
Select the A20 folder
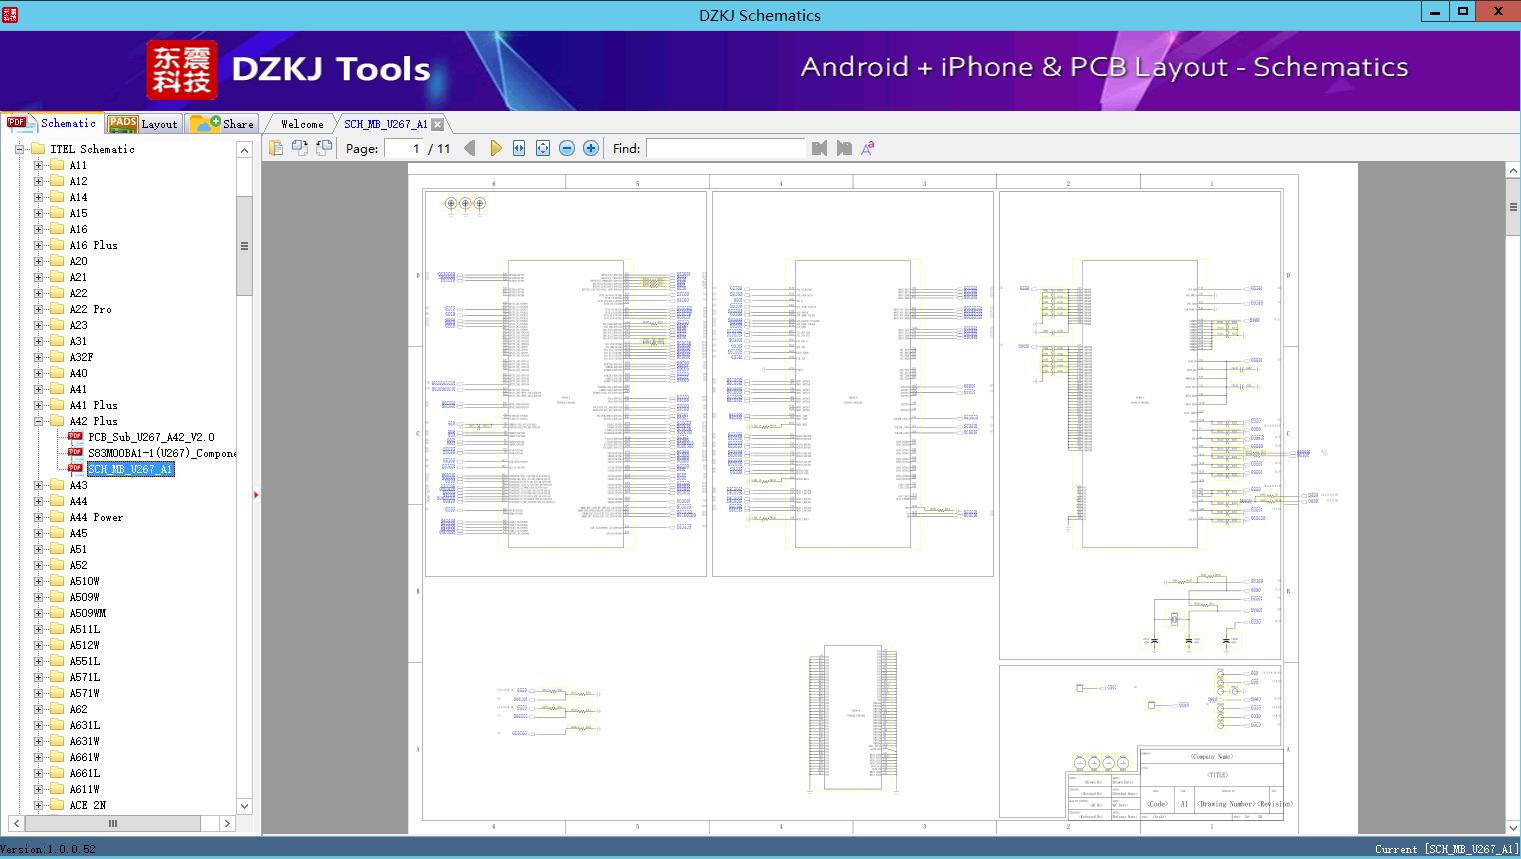point(78,261)
